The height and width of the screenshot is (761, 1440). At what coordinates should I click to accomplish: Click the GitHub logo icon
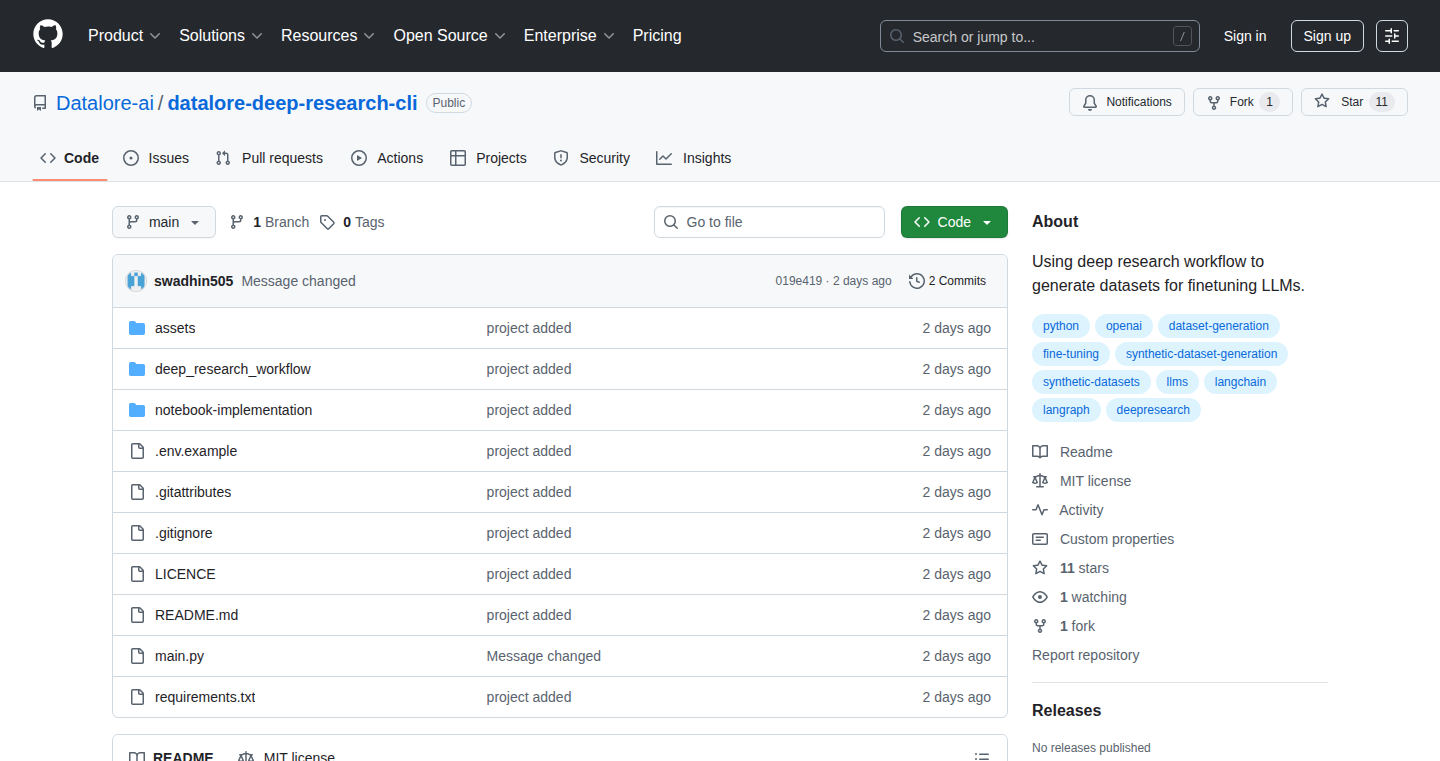48,35
